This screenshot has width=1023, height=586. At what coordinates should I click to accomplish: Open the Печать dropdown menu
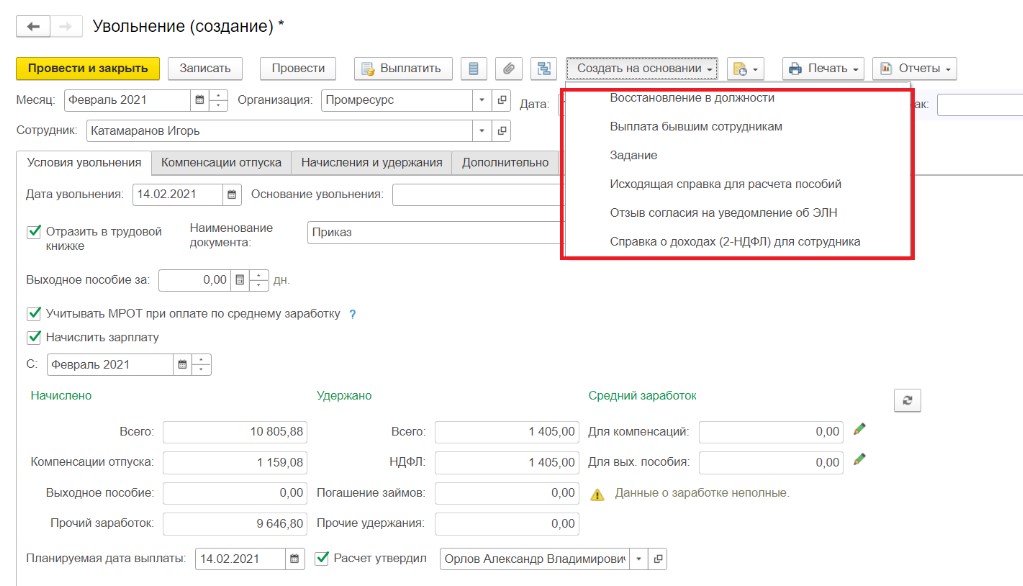(x=824, y=68)
